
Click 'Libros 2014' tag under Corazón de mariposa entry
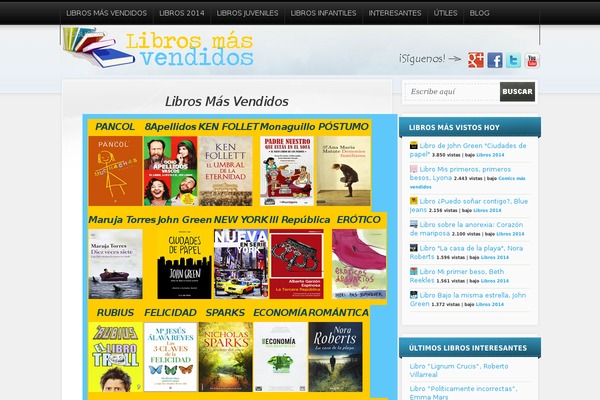point(510,234)
